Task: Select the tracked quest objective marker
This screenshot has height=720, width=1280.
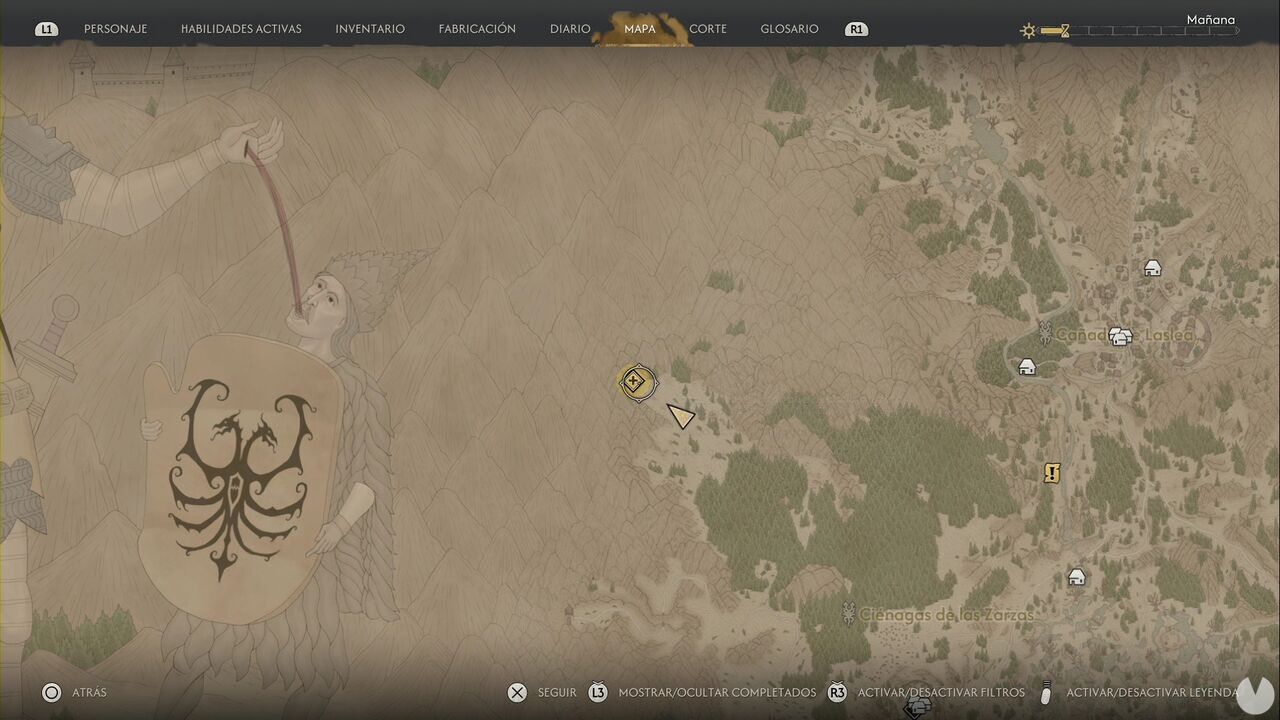Action: click(636, 382)
